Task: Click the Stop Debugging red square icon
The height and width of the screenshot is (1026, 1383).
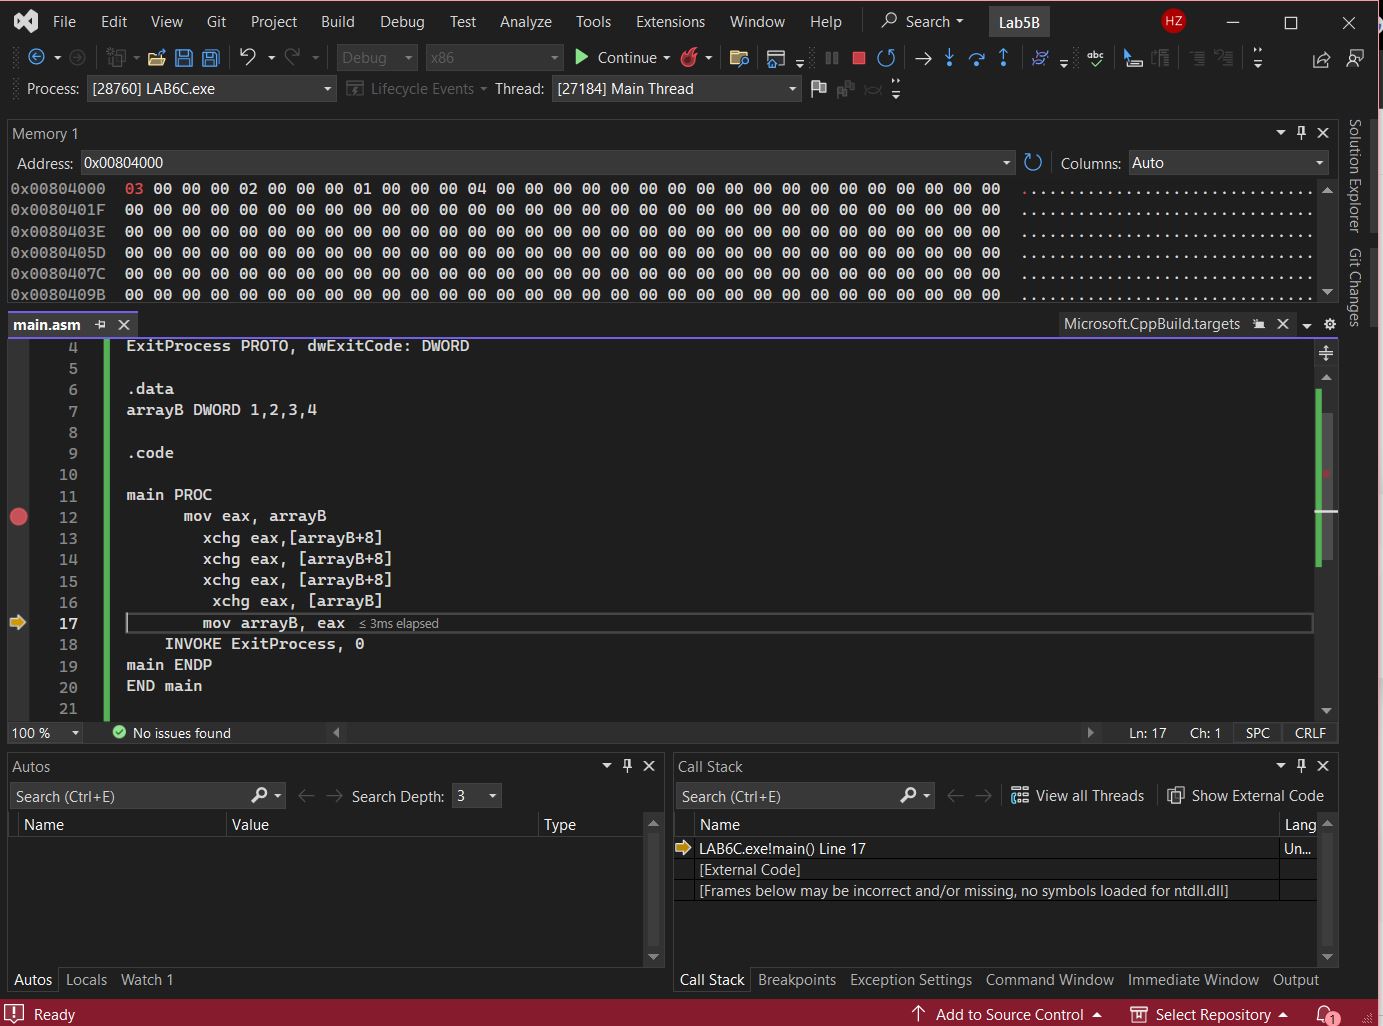Action: [858, 58]
